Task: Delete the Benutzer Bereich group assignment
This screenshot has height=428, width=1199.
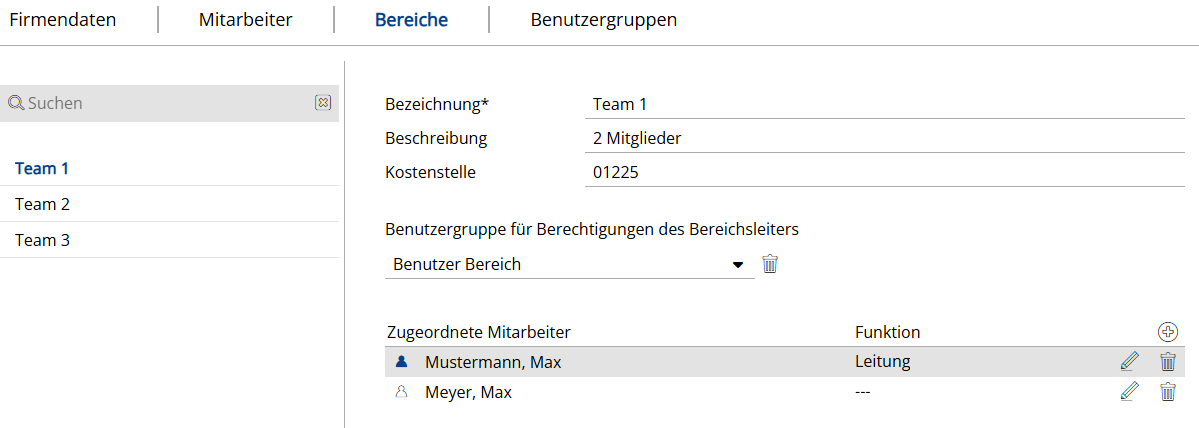Action: pos(770,264)
